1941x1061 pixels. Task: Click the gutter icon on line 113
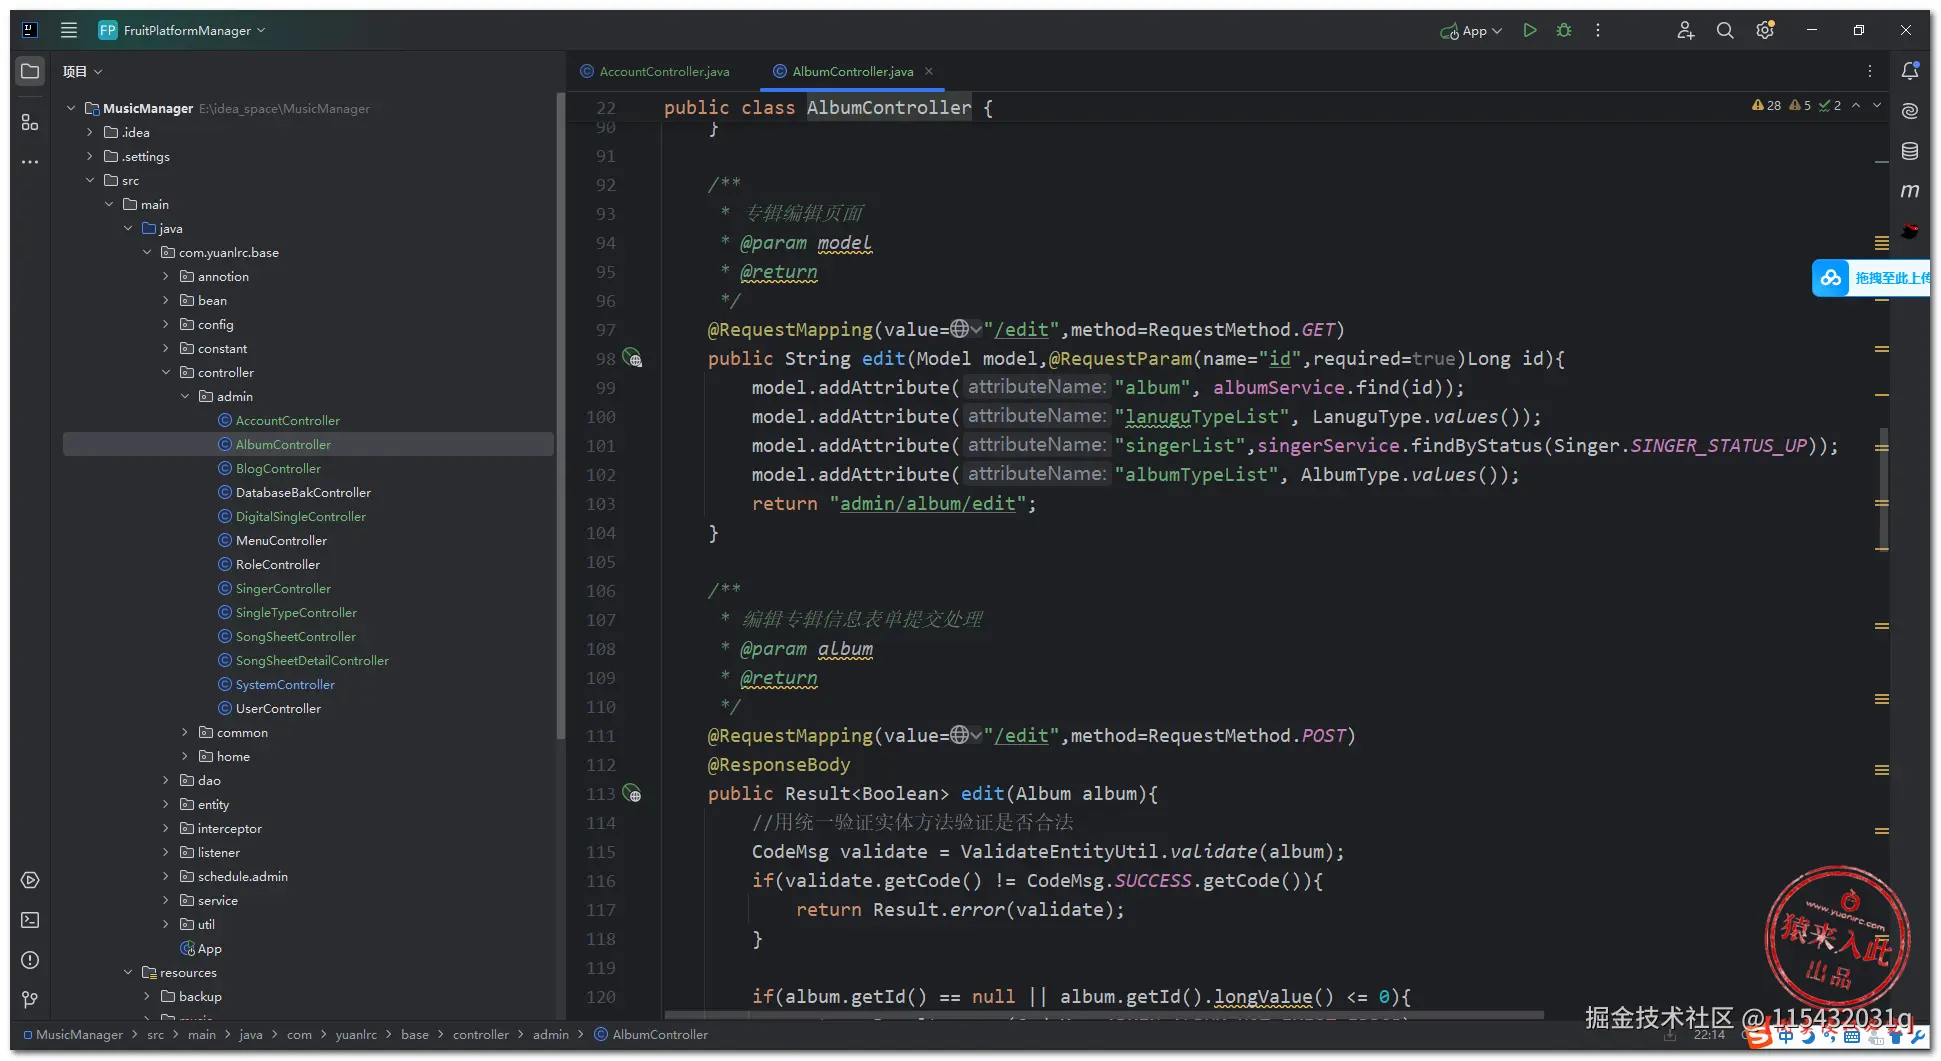(632, 793)
